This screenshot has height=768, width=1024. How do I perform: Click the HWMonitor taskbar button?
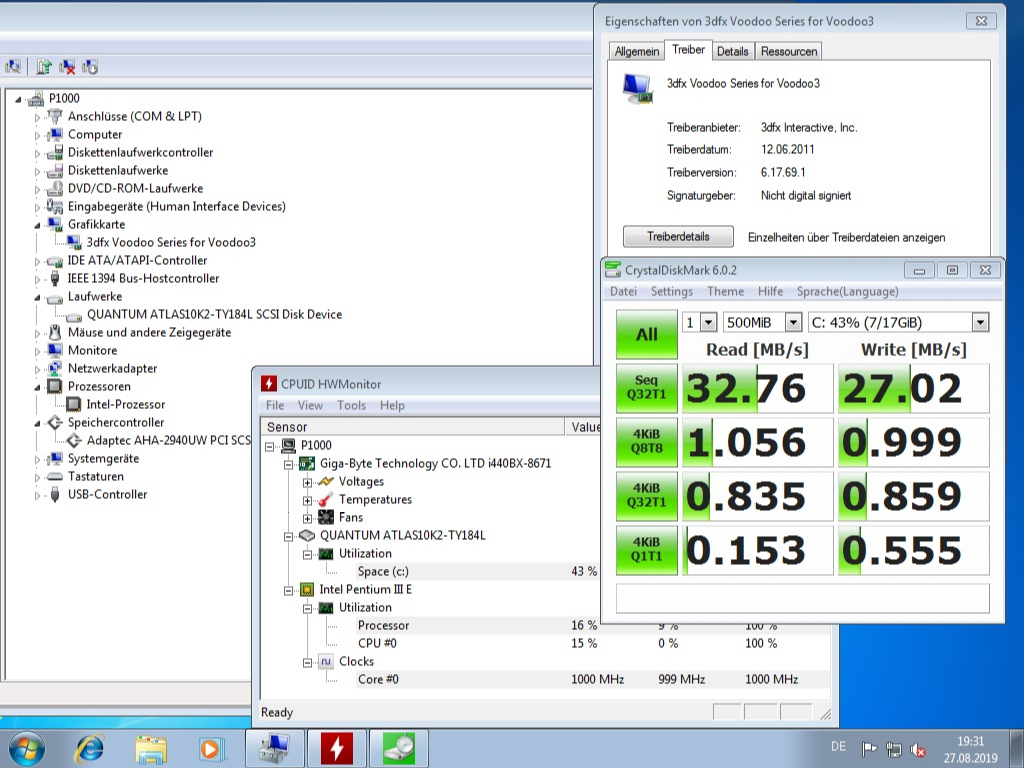tap(337, 748)
